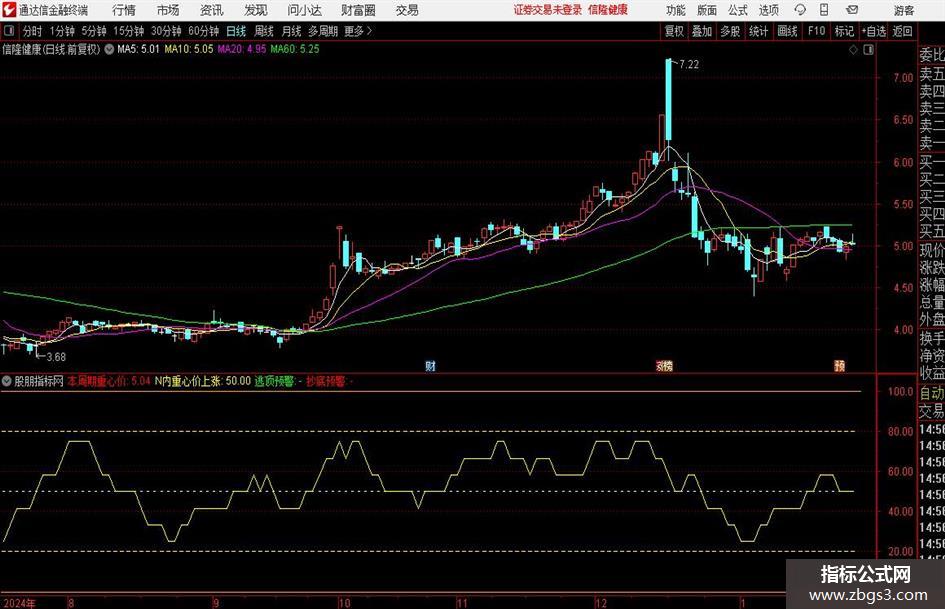Click the 复权 adjustment button
Image resolution: width=945 pixels, height=609 pixels.
tap(674, 31)
